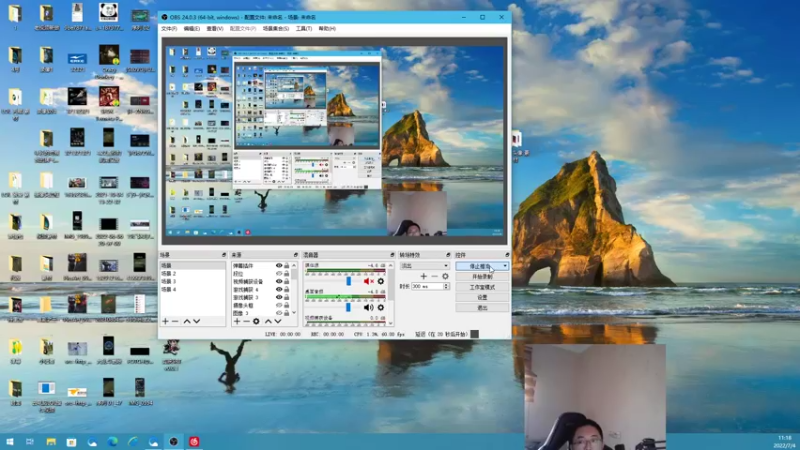Screen dimensions: 800x450
Task: Select 场景 4 in the scene list
Action: (192, 289)
